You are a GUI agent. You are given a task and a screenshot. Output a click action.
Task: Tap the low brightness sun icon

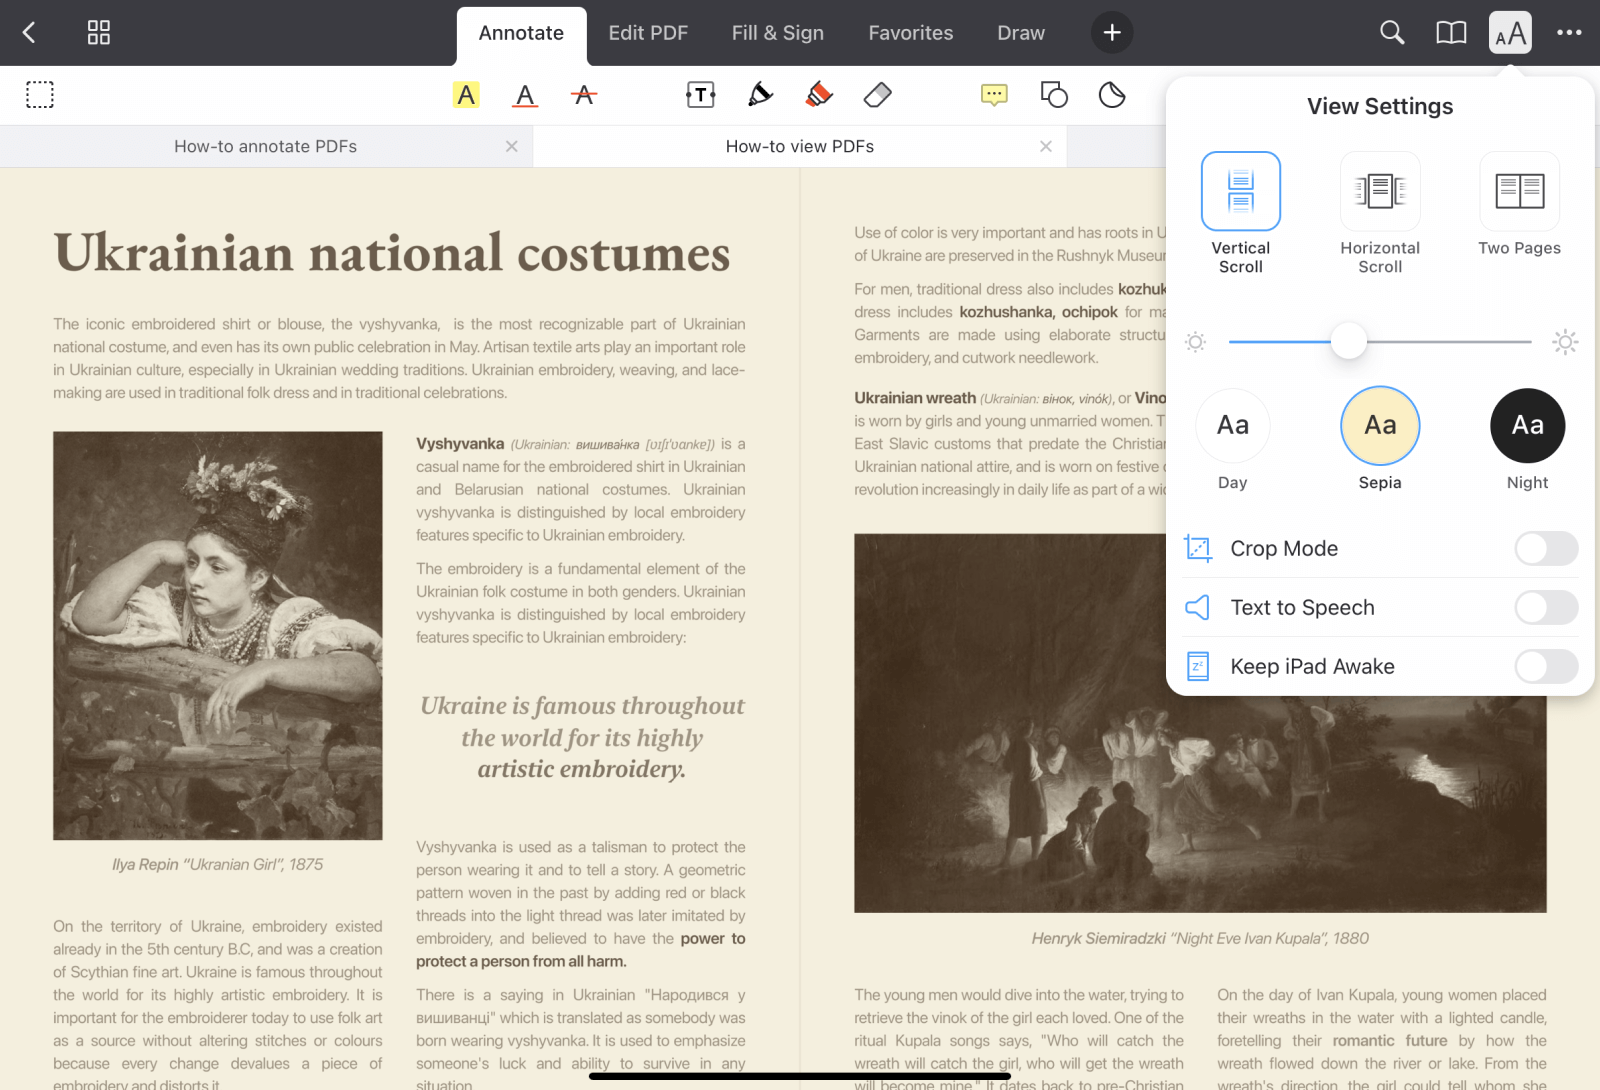(x=1195, y=342)
